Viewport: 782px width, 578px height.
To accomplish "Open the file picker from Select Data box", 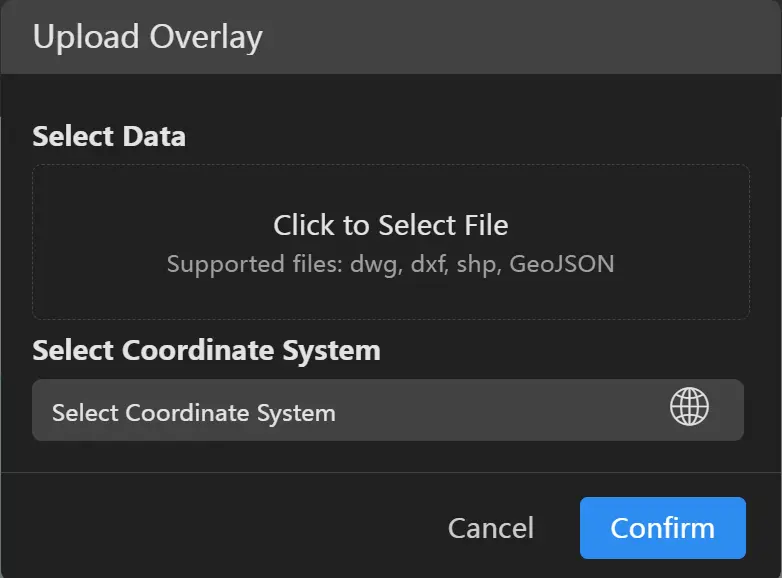I will [x=391, y=242].
